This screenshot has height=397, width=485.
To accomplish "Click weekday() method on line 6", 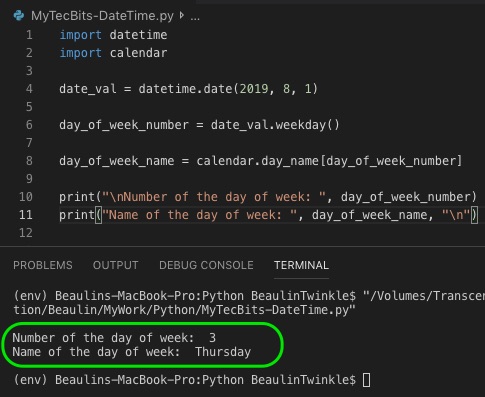I will click(307, 125).
